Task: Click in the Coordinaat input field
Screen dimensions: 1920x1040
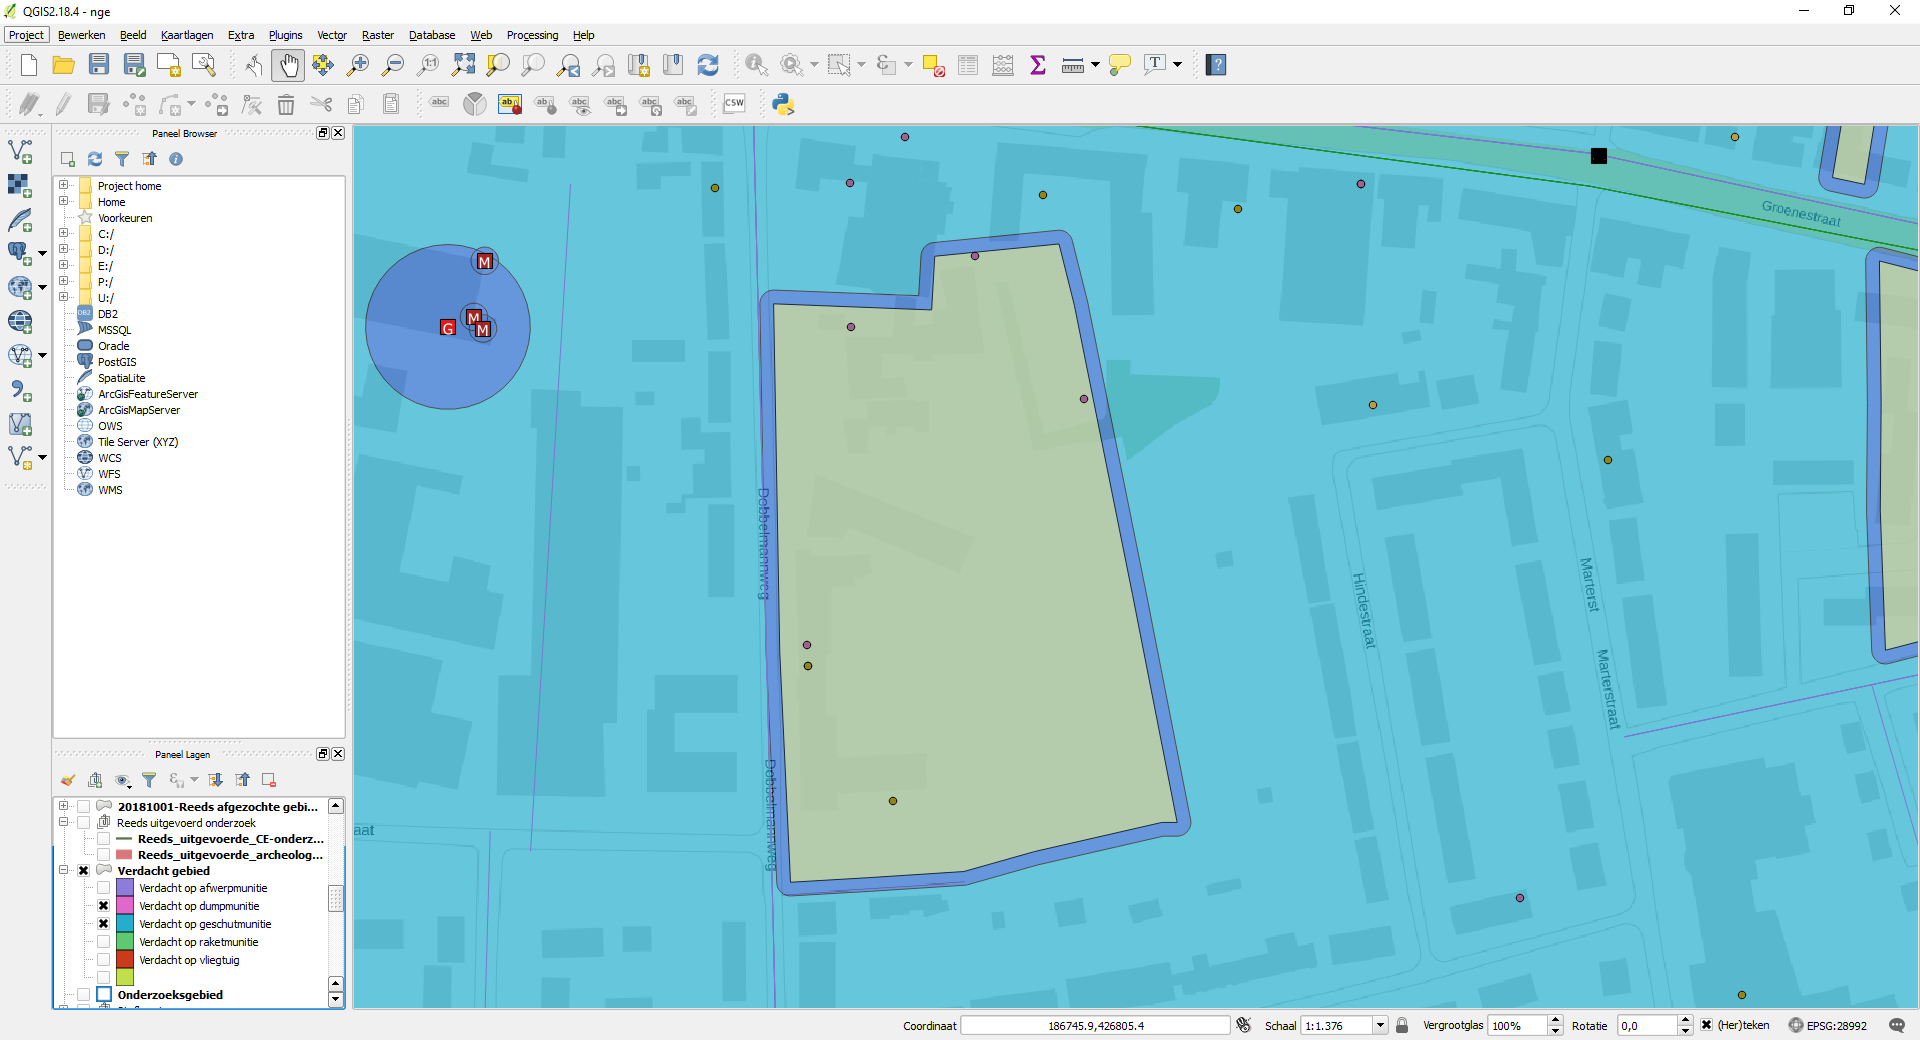Action: coord(1096,1025)
